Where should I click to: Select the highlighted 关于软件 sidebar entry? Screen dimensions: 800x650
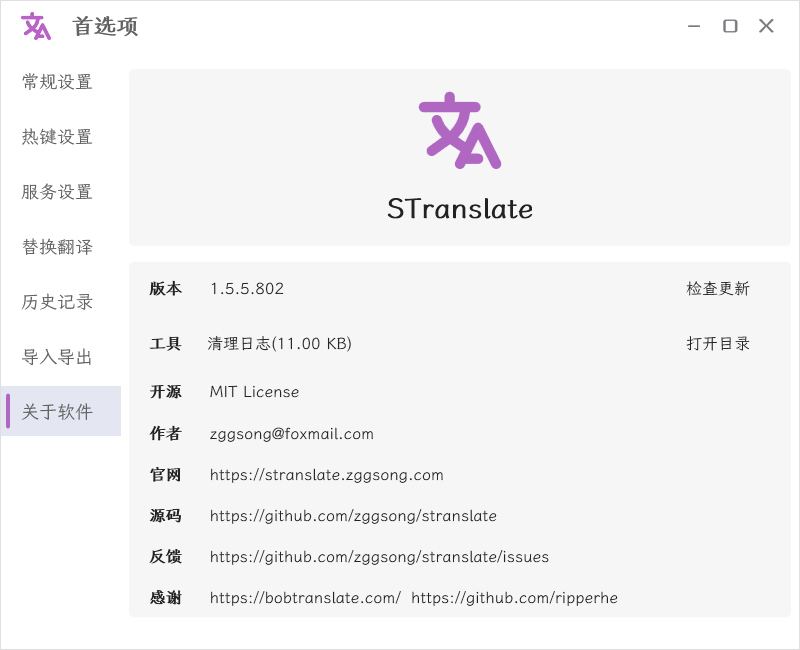point(62,410)
